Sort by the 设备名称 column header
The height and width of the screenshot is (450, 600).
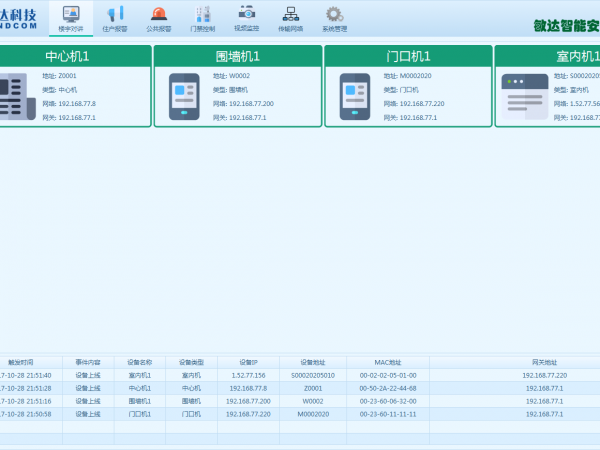click(139, 362)
